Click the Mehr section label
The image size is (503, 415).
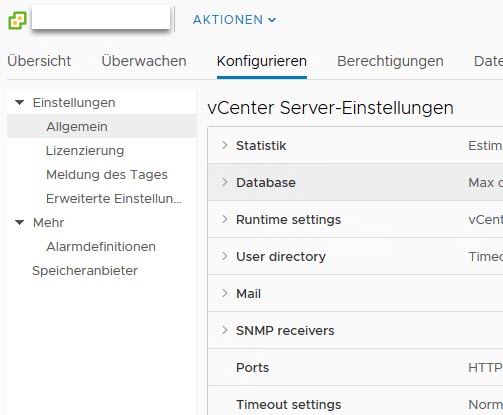tap(48, 223)
